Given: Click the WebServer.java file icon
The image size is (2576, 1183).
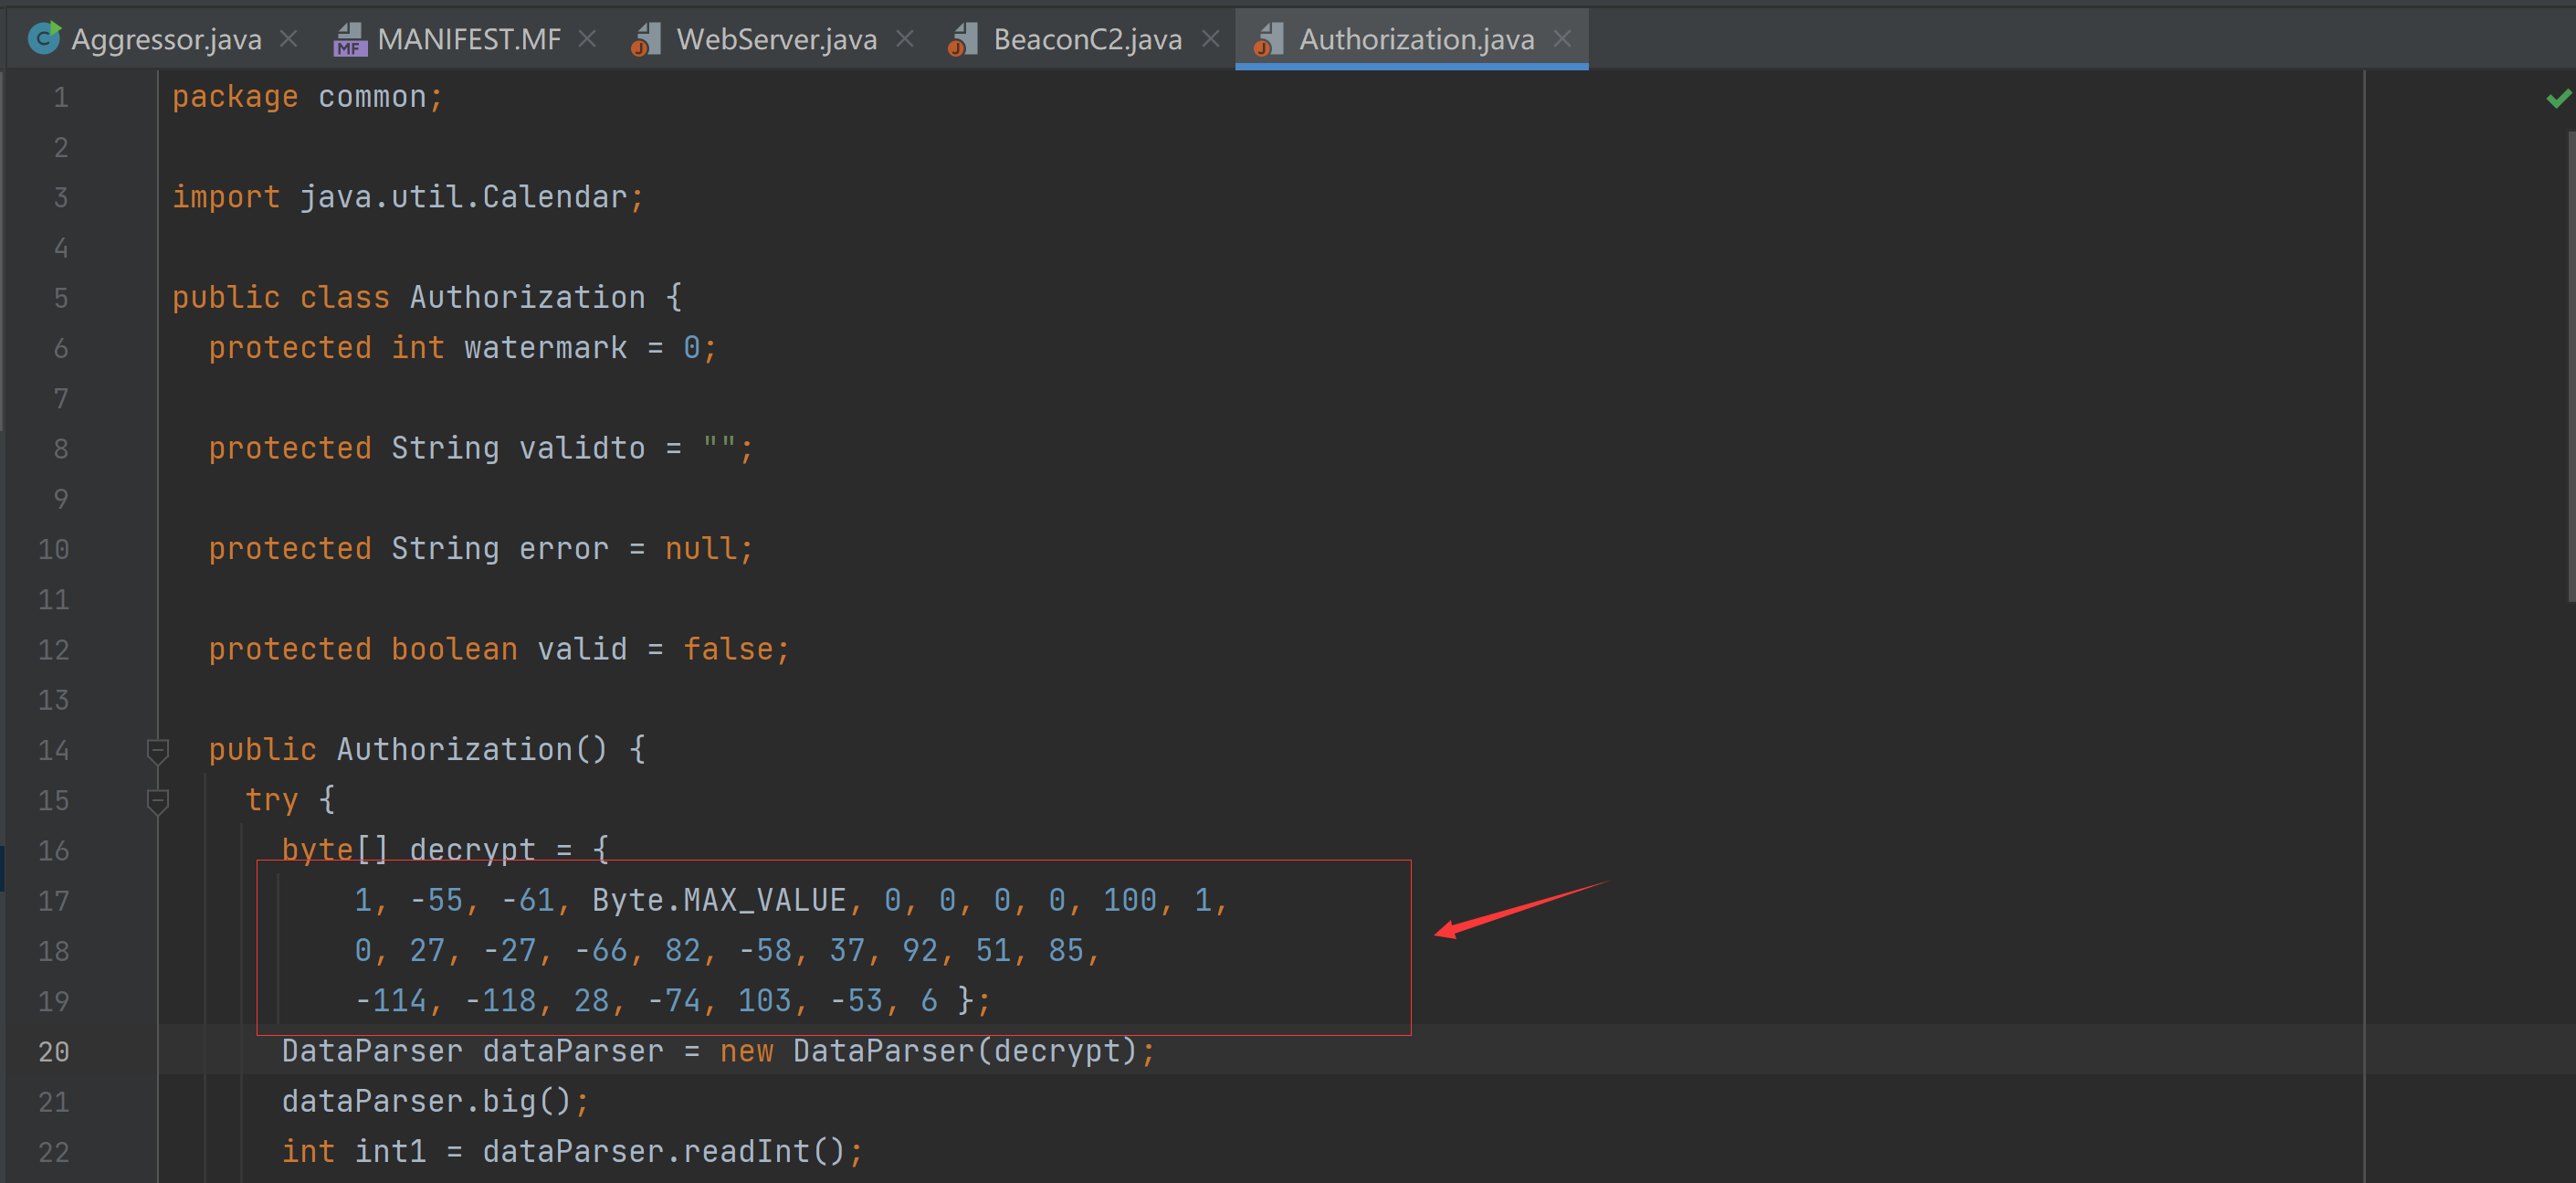Looking at the screenshot, I should (646, 39).
